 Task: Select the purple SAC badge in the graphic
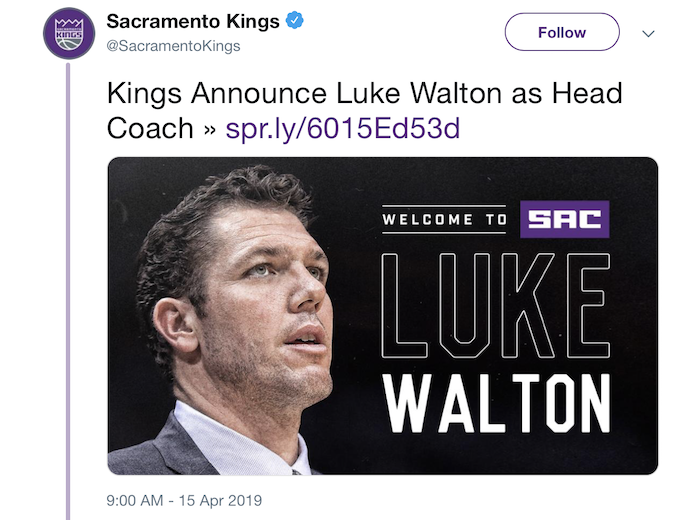pyautogui.click(x=565, y=219)
